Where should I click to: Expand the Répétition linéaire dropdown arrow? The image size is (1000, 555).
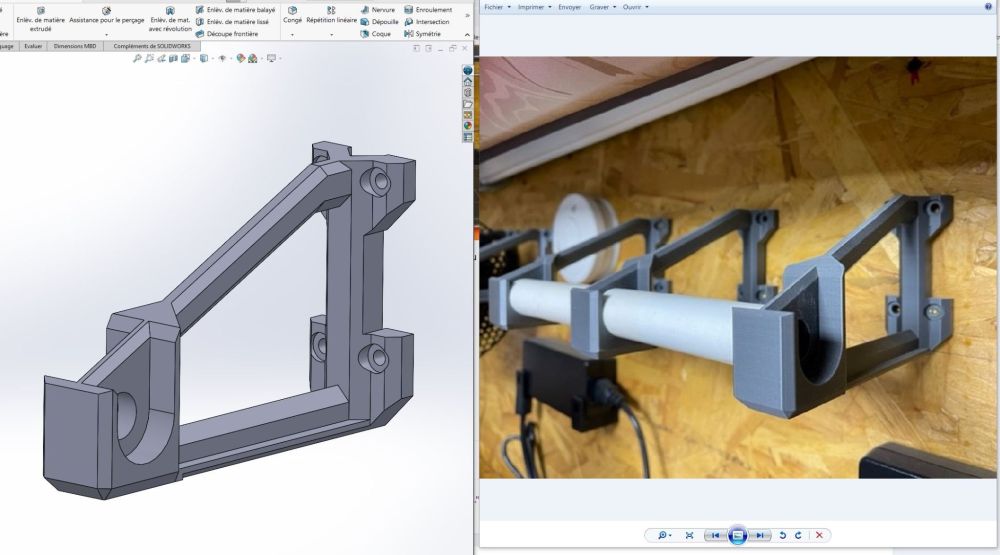pyautogui.click(x=332, y=34)
